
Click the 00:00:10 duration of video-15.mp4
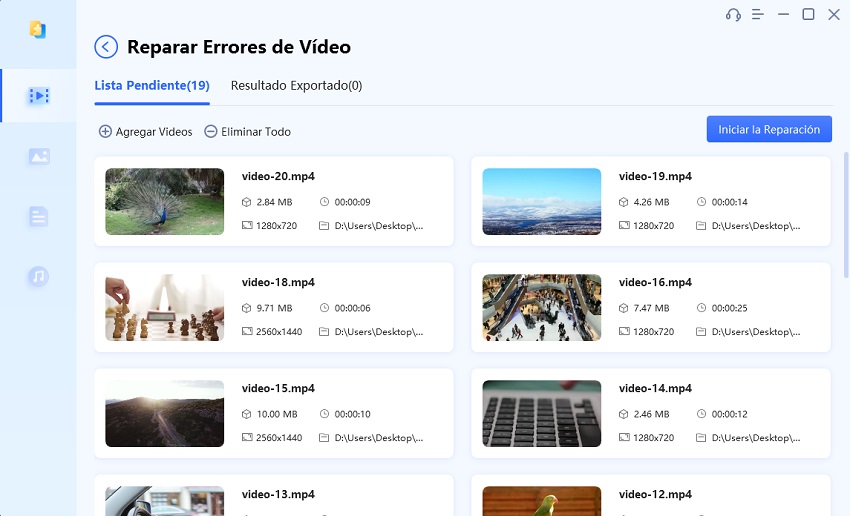pyautogui.click(x=352, y=415)
